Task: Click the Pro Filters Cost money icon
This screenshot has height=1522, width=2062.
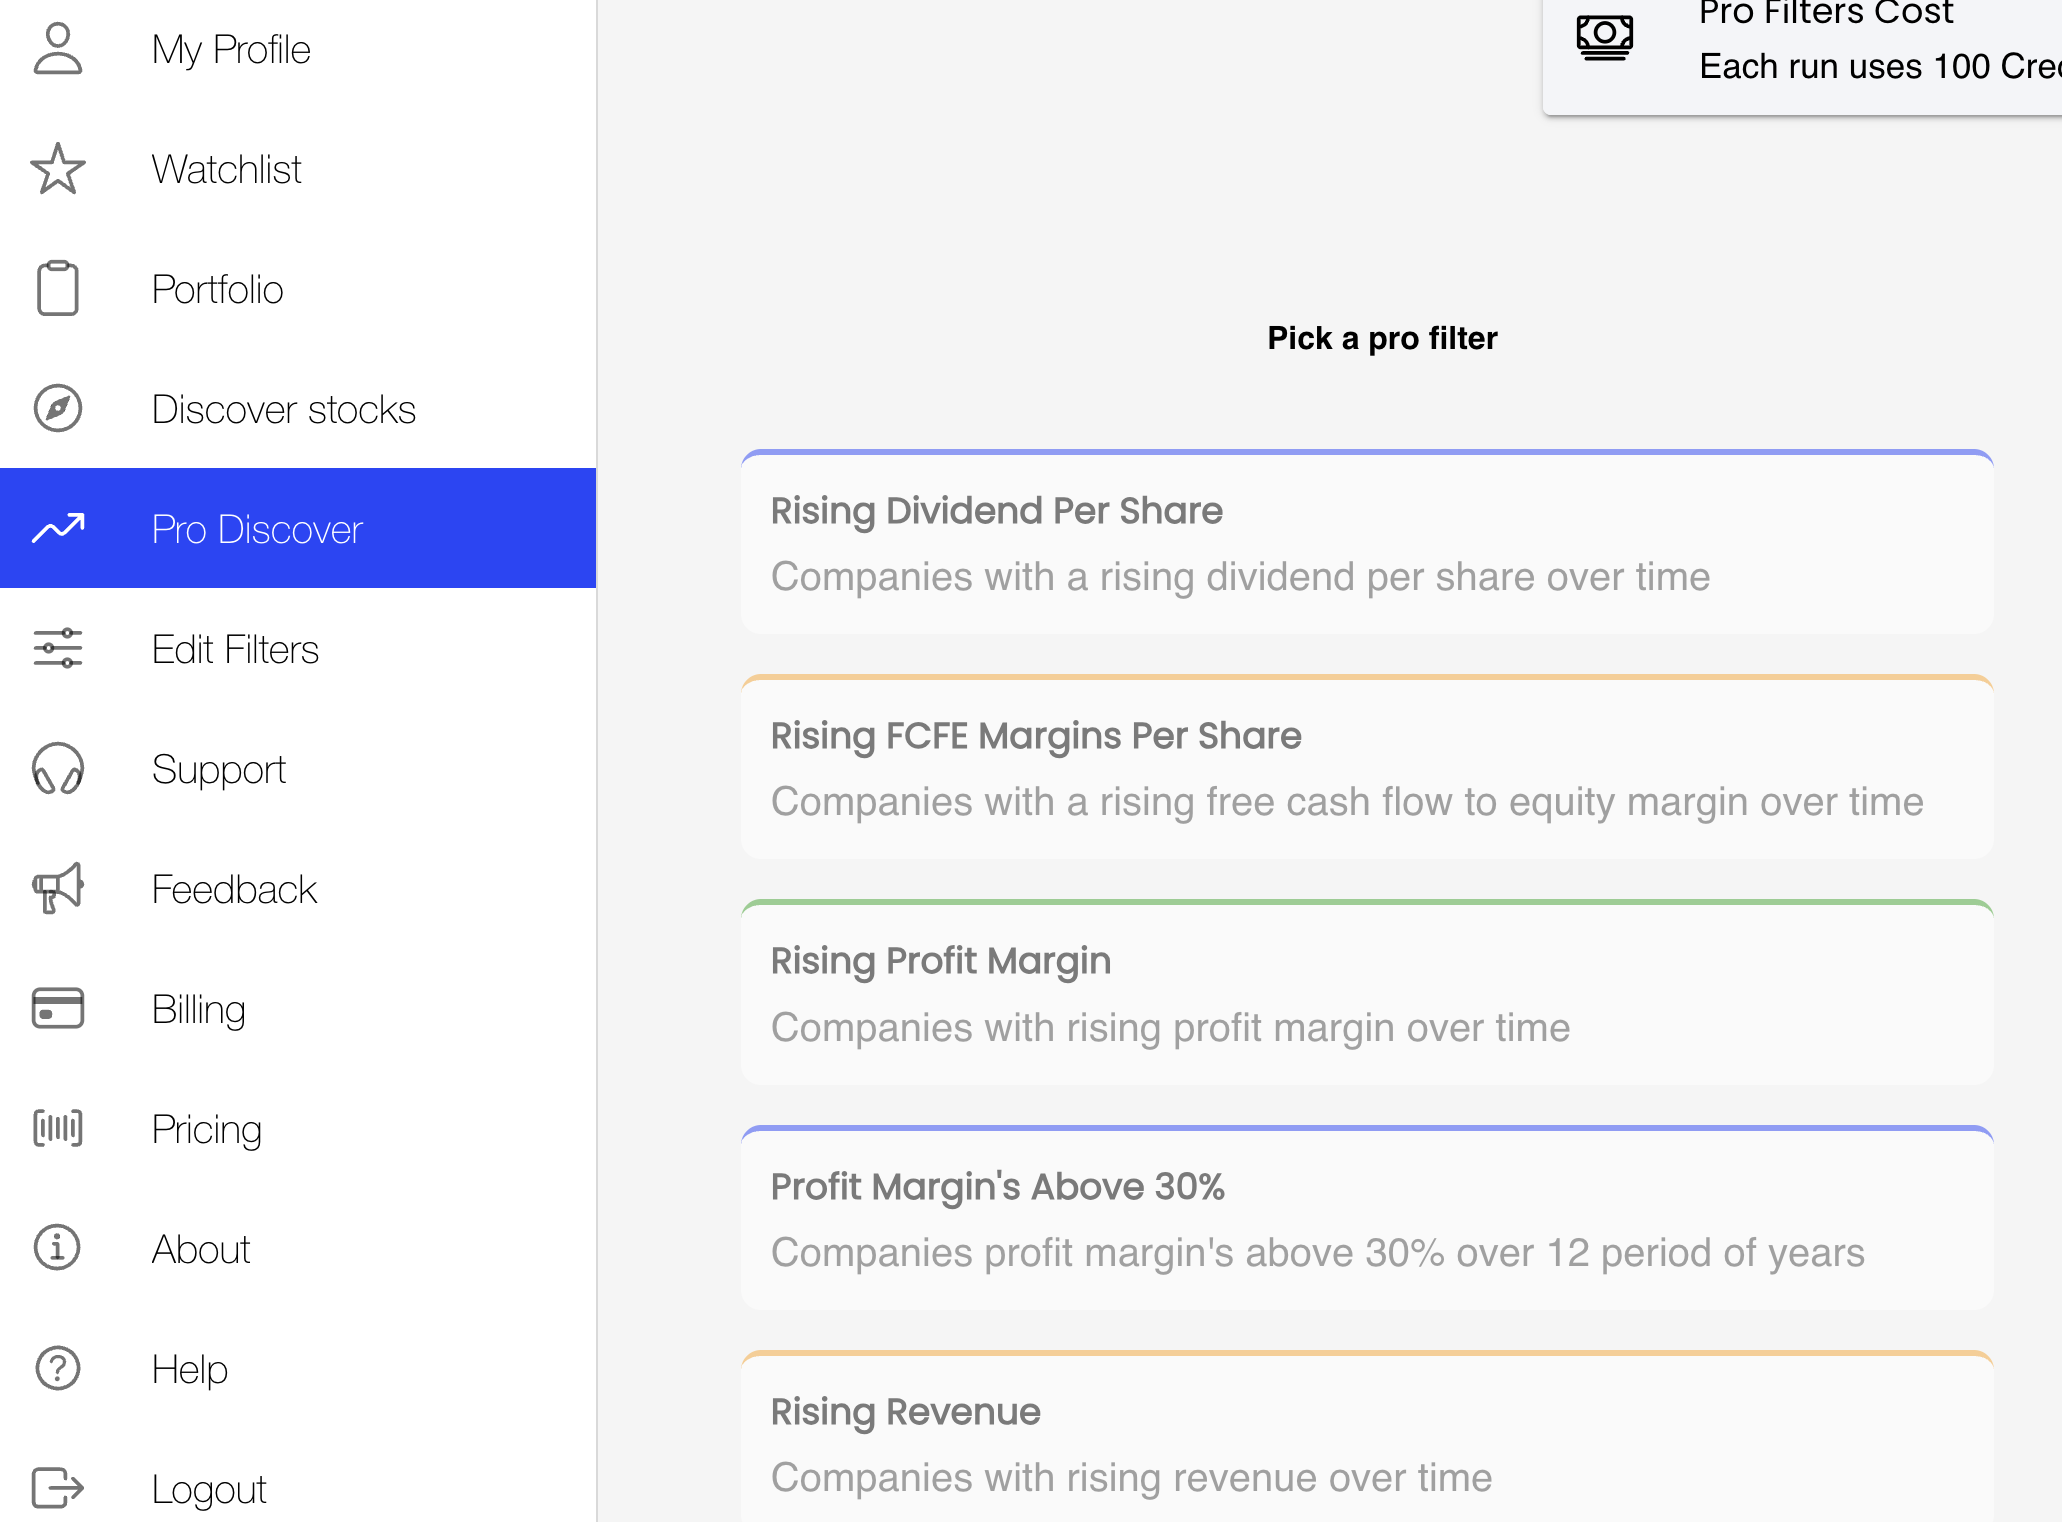Action: 1604,38
